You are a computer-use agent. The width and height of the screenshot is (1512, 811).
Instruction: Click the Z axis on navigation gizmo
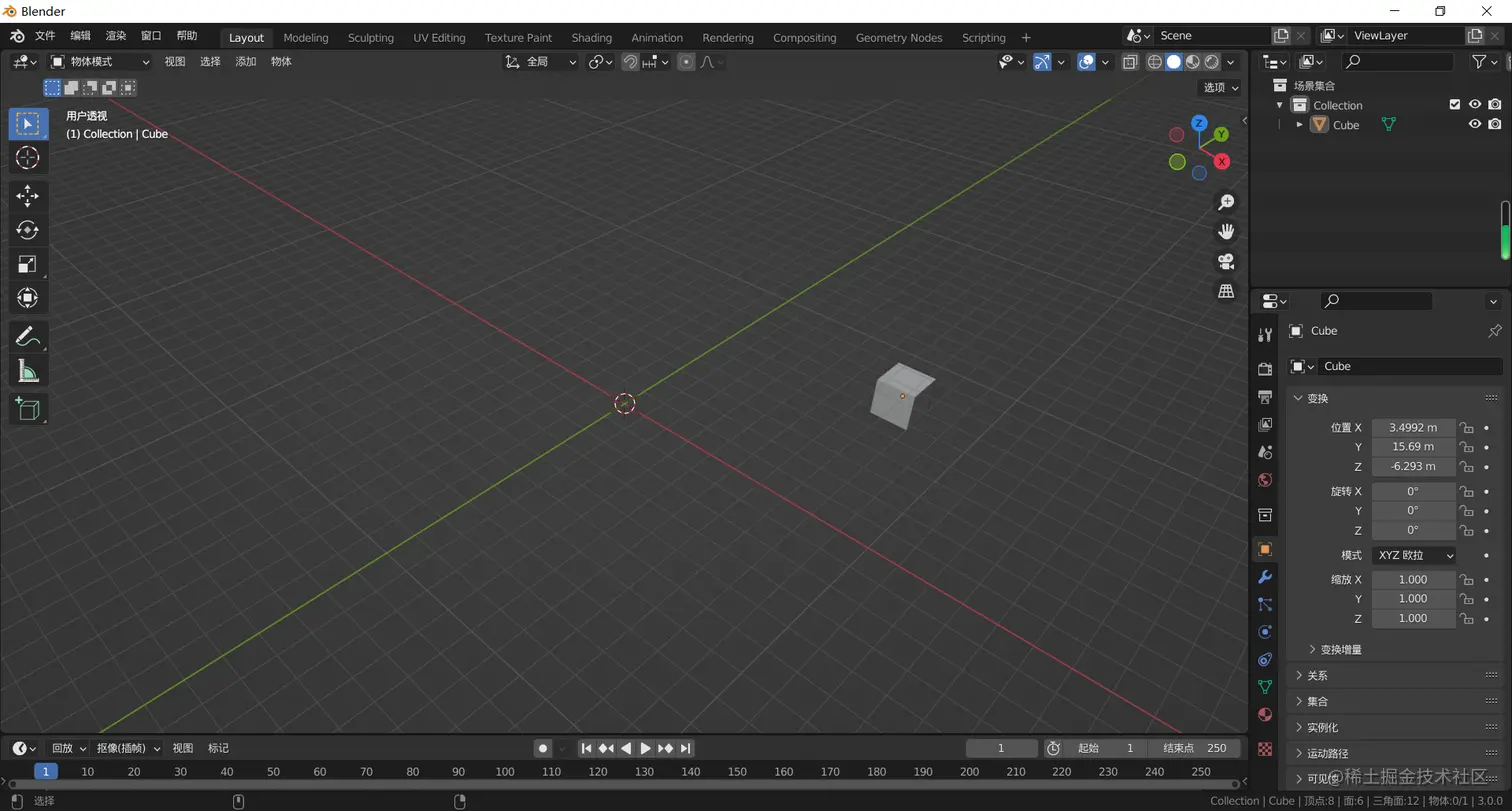coord(1199,123)
